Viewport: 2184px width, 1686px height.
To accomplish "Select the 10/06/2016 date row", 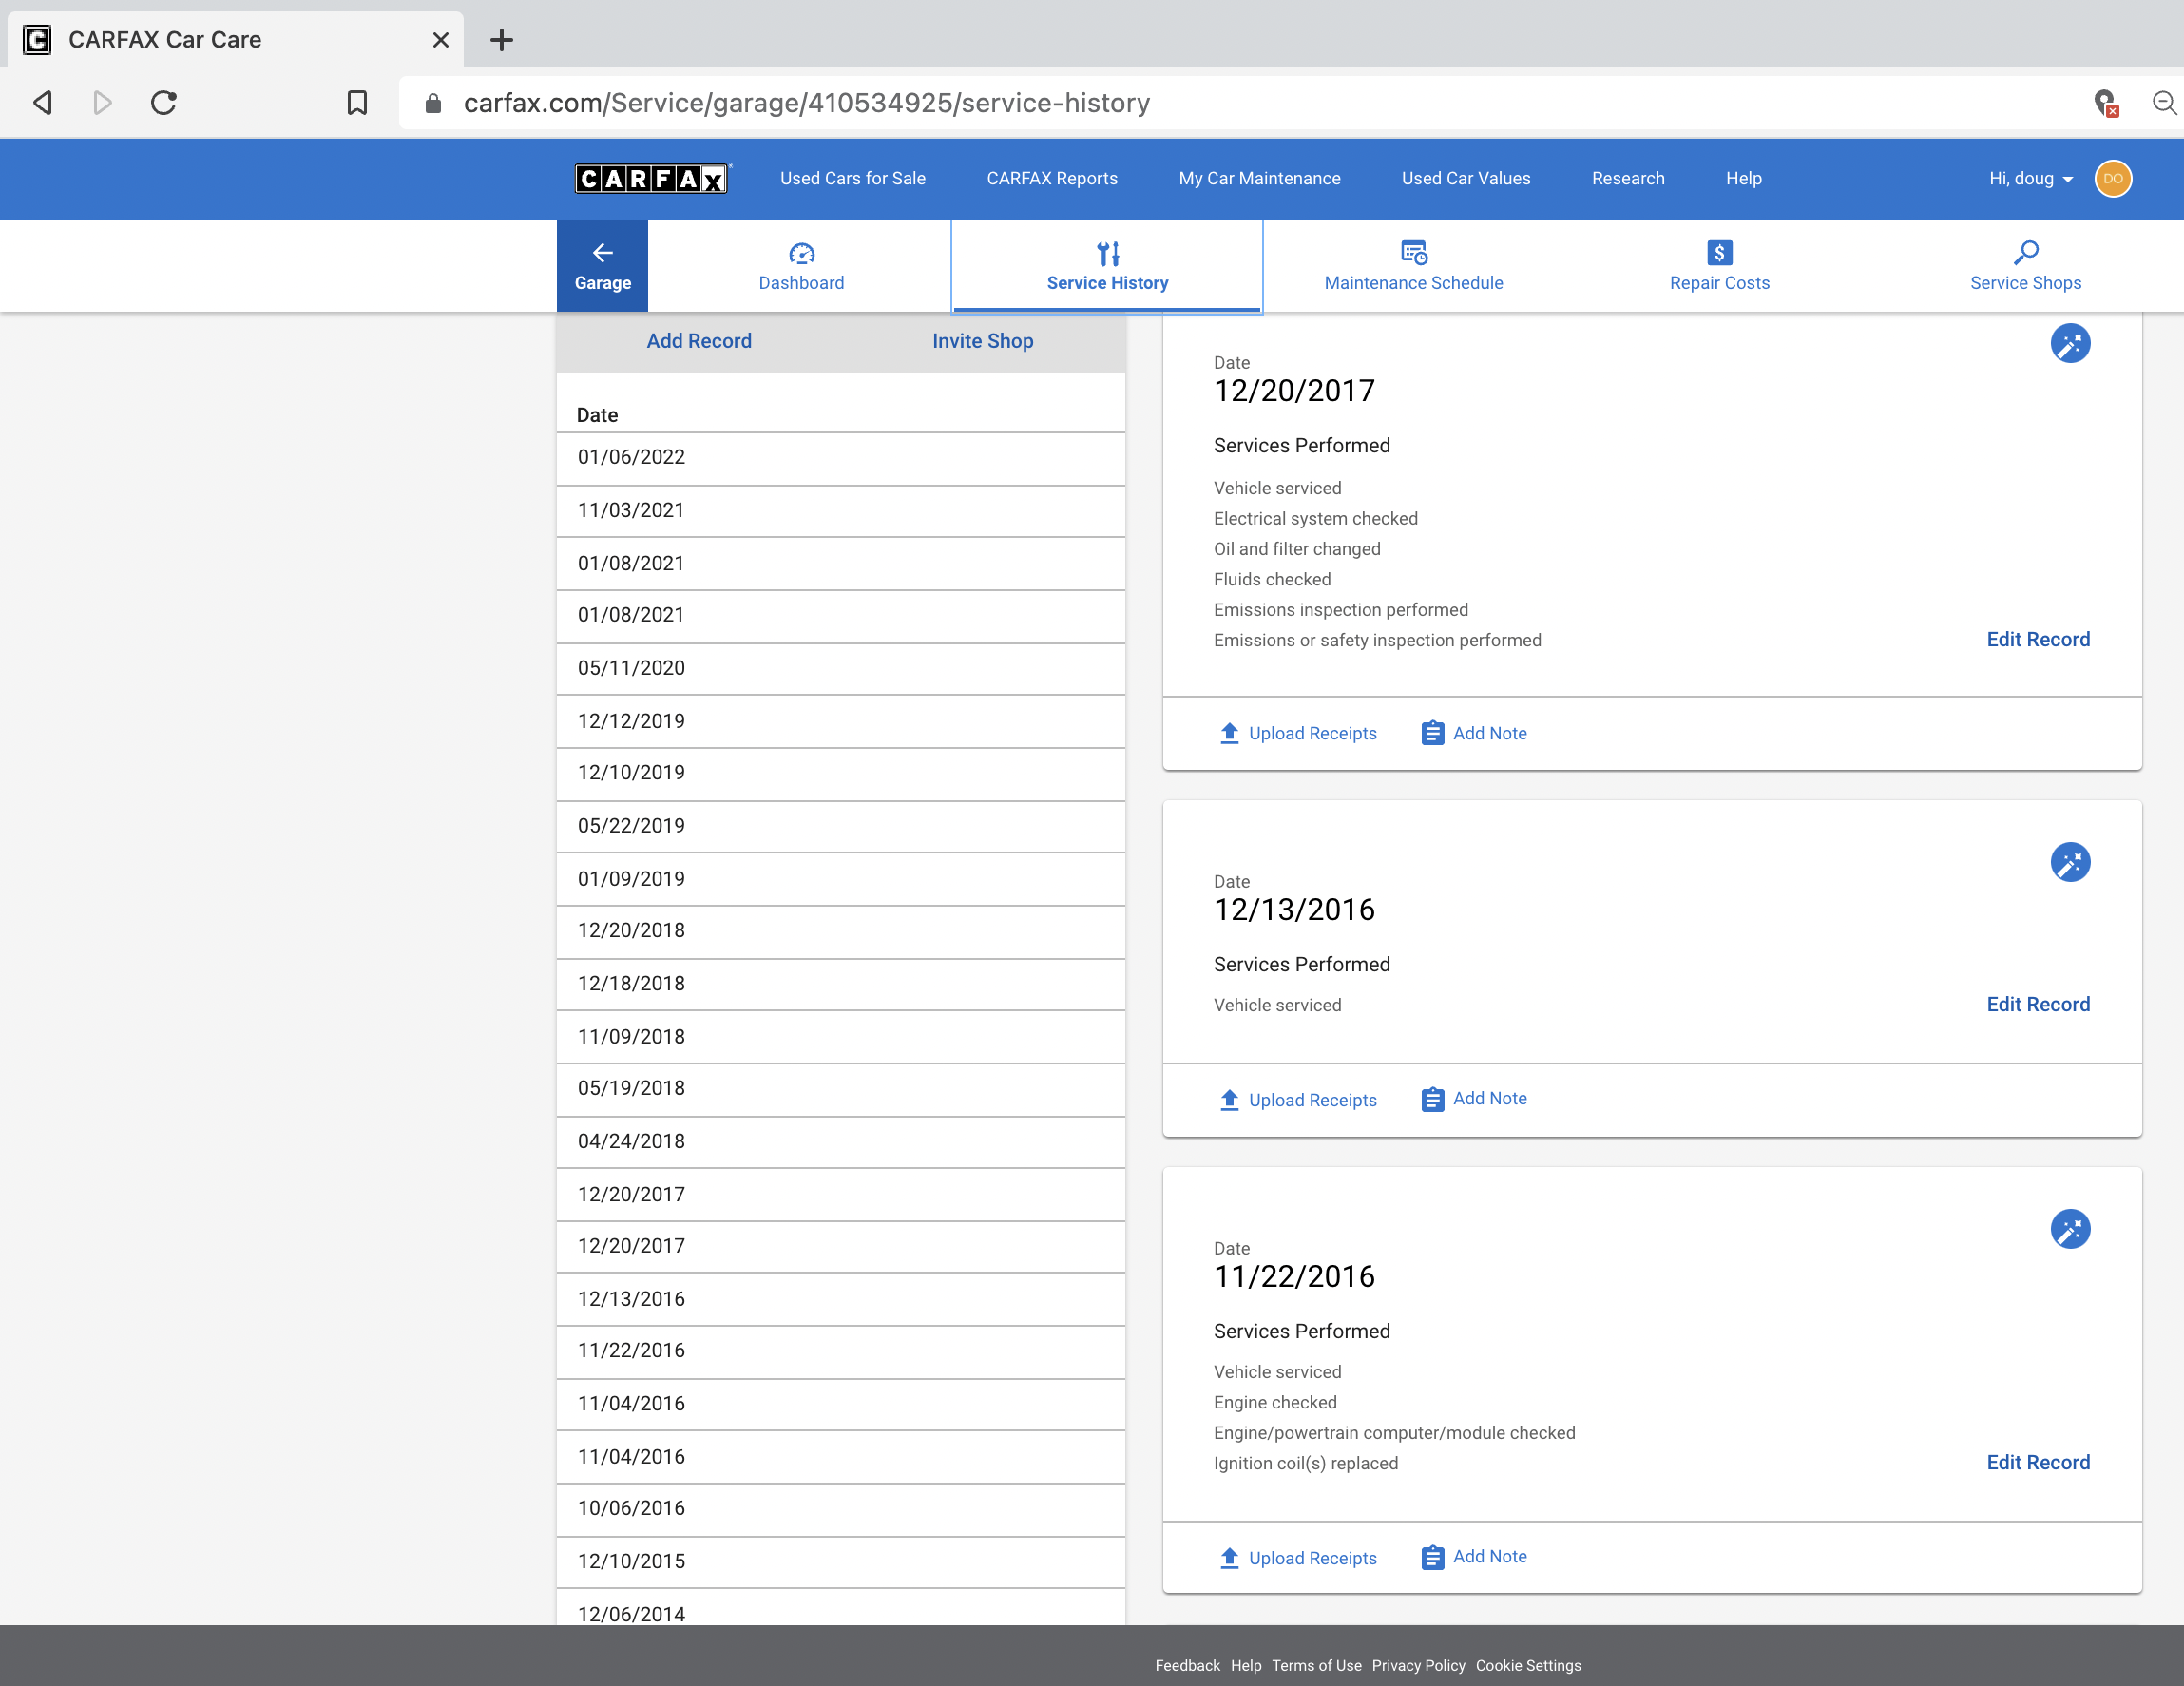I will [840, 1509].
